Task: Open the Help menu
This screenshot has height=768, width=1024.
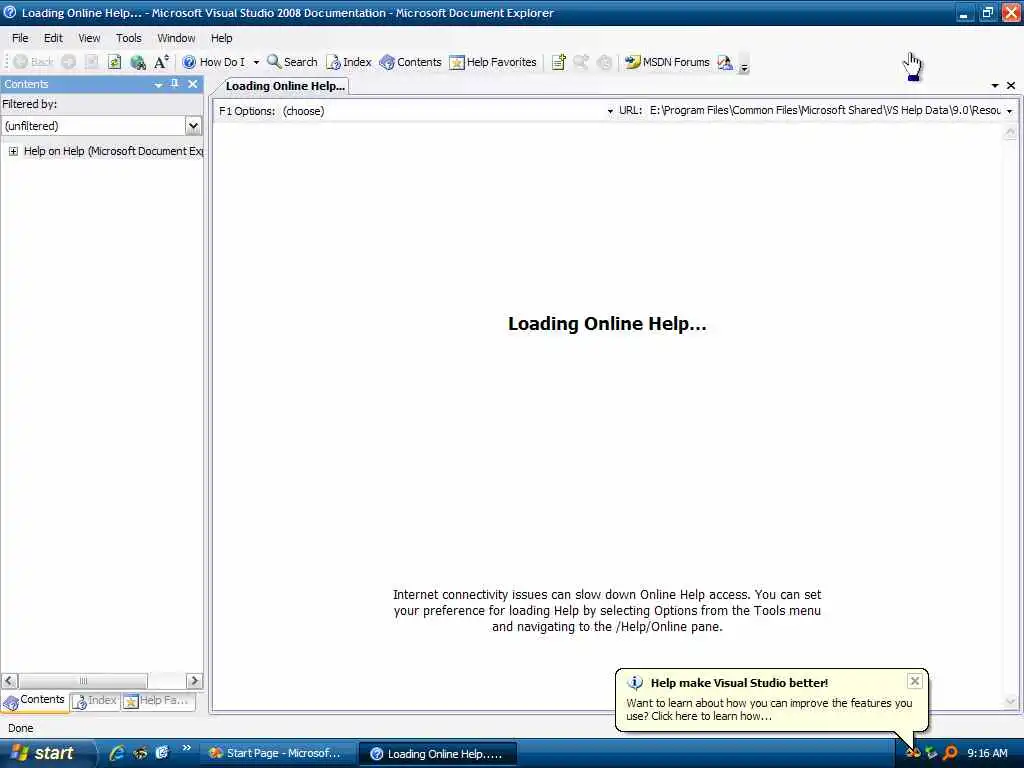Action: 221,38
